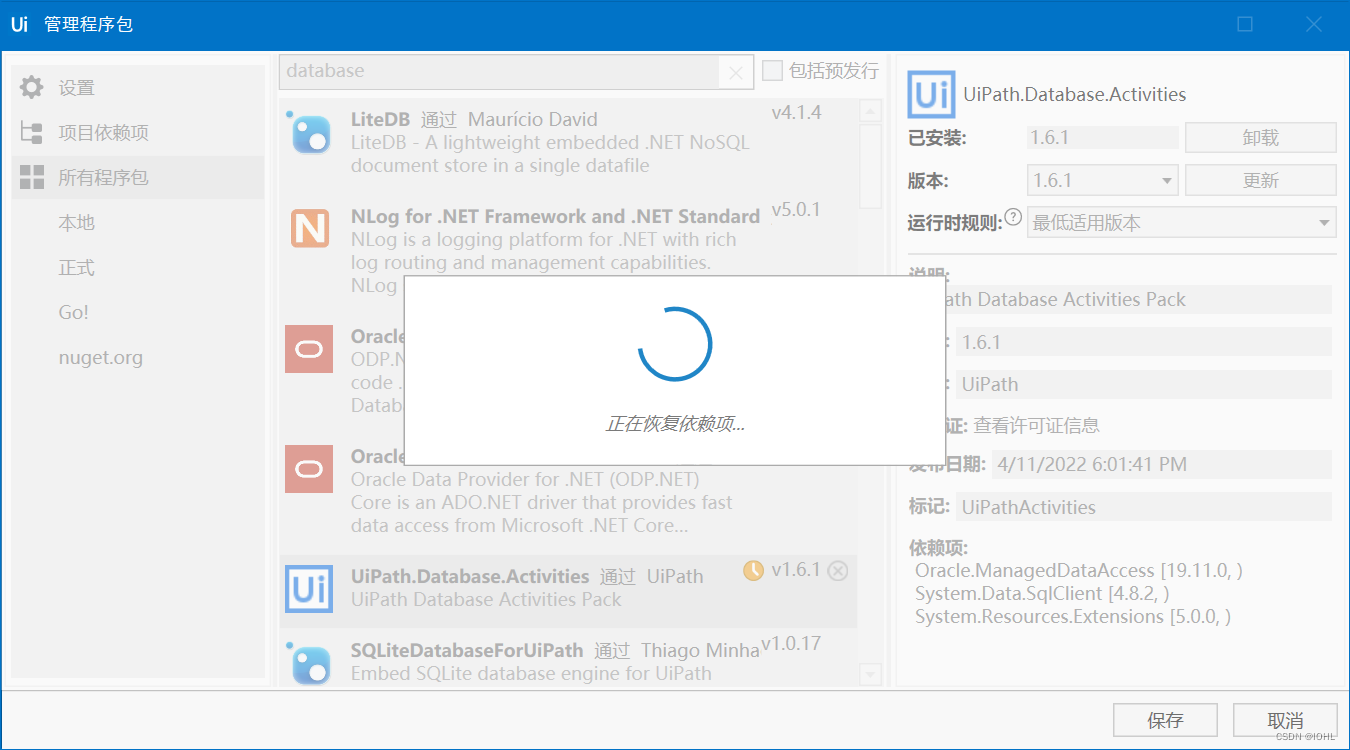Image resolution: width=1350 pixels, height=750 pixels.
Task: Select 项目依赖项 in the sidebar
Action: tap(138, 132)
